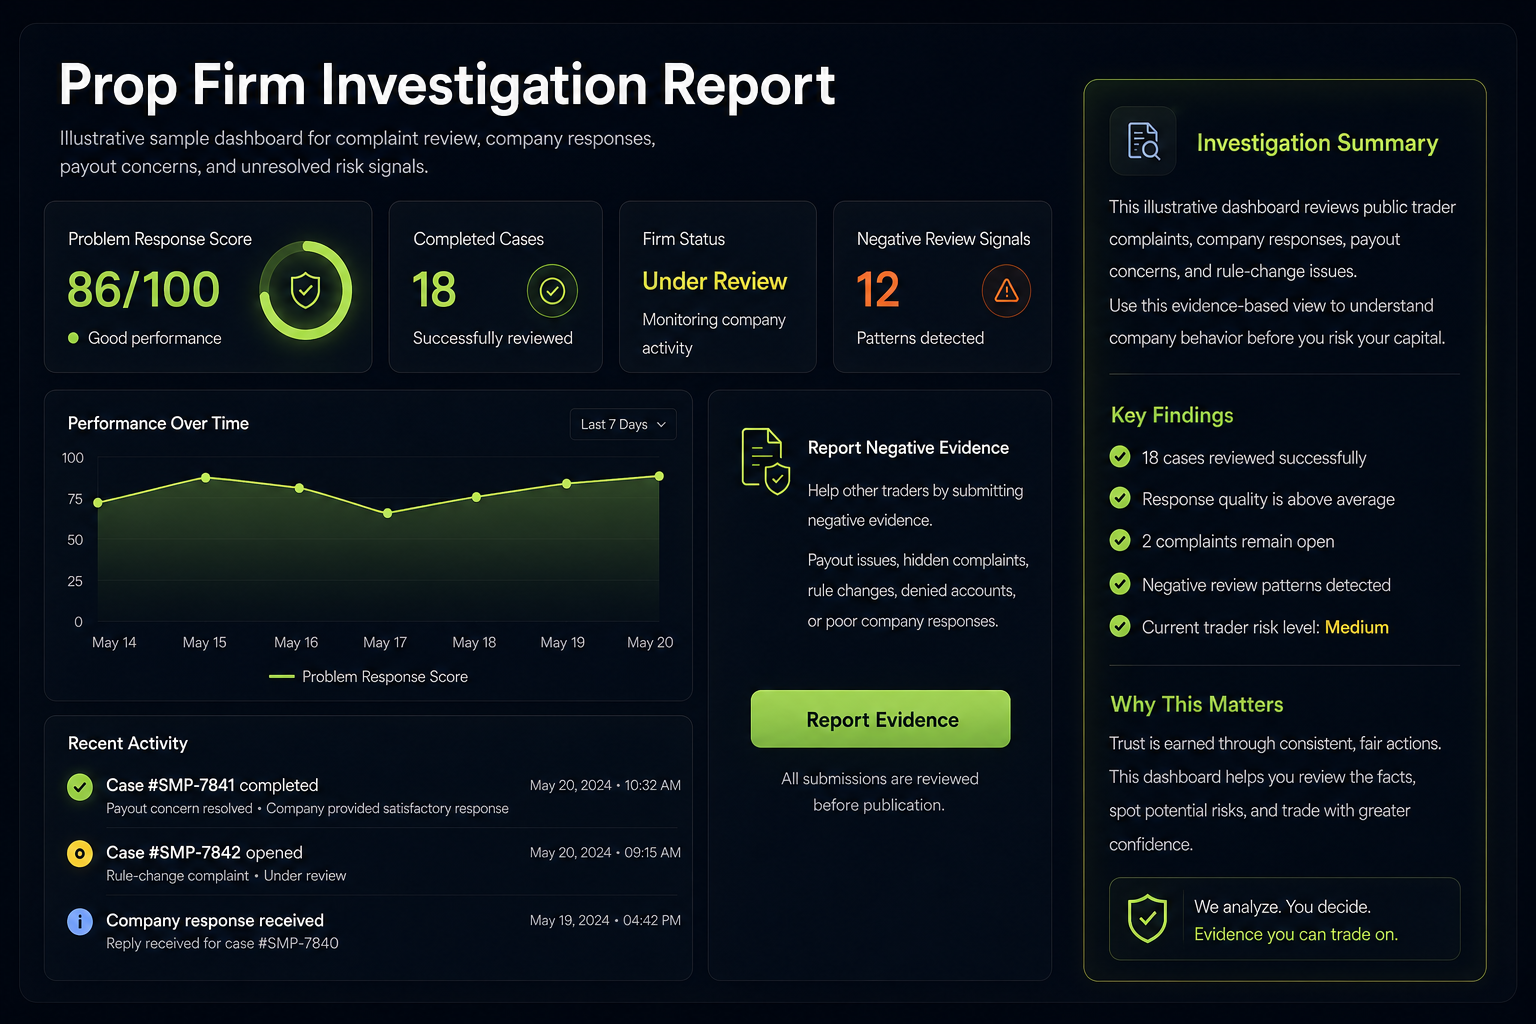The width and height of the screenshot is (1536, 1024).
Task: Click the 86/100 score value
Action: pyautogui.click(x=143, y=291)
